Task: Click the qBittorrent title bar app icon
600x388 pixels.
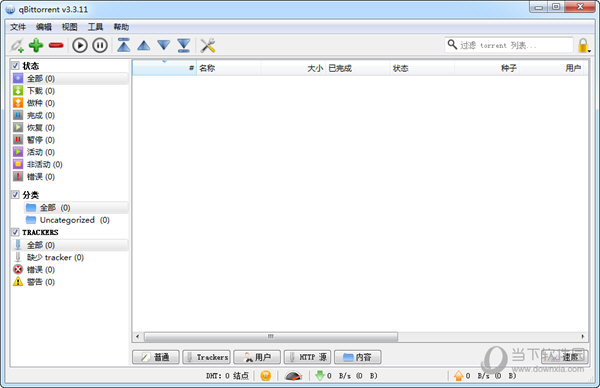Action: tap(10, 9)
